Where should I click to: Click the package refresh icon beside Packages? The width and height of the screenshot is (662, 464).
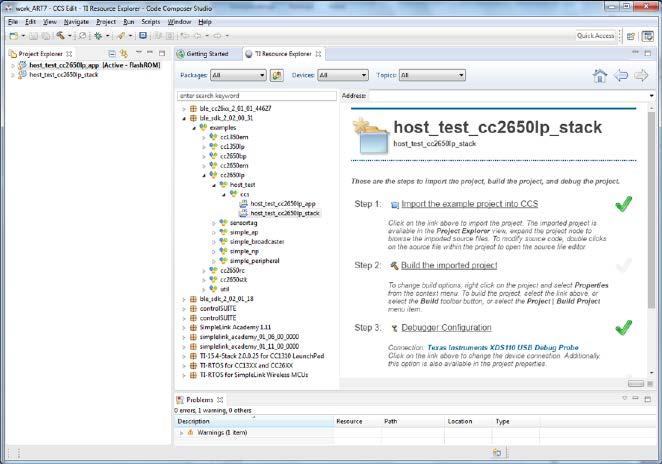(x=277, y=75)
